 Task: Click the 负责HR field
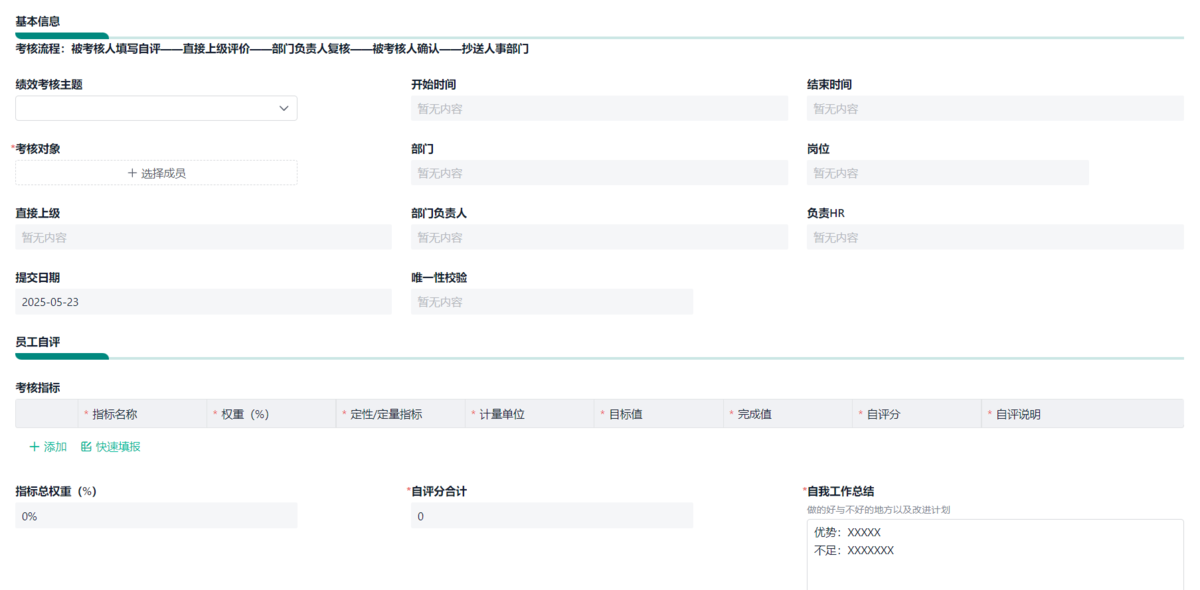coord(995,237)
